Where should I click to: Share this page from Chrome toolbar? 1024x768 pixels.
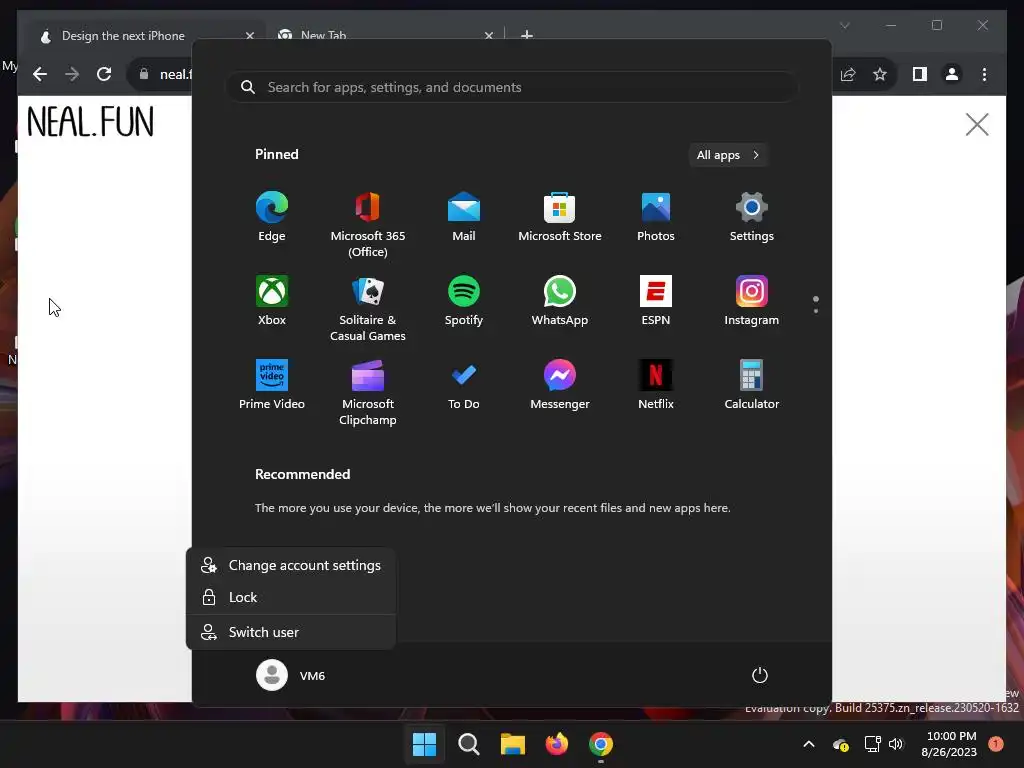click(848, 74)
